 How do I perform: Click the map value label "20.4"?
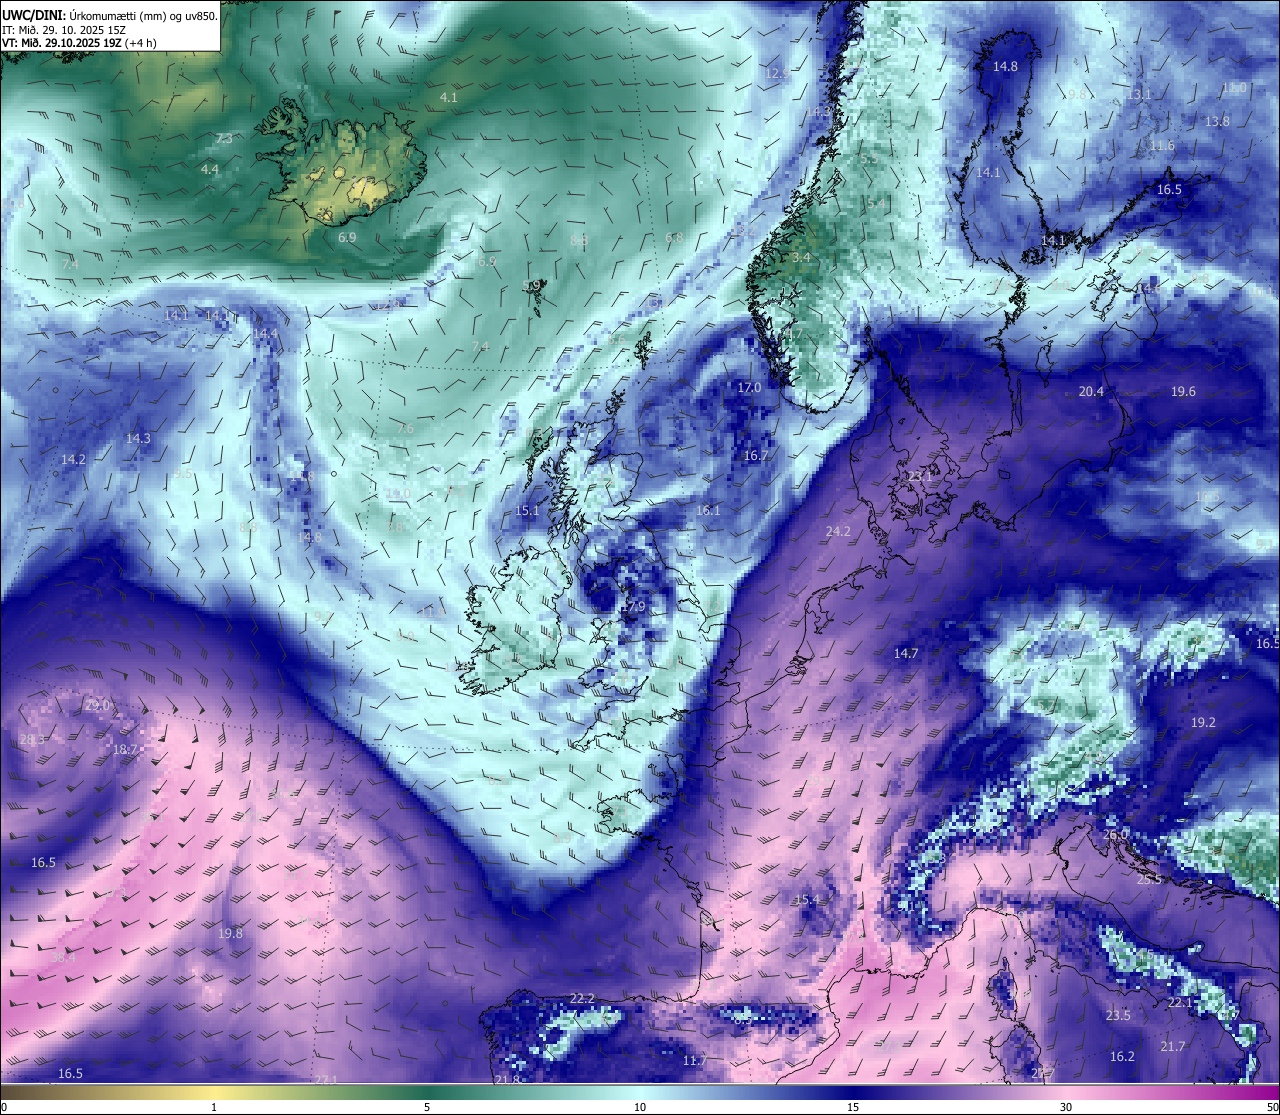click(x=1092, y=391)
